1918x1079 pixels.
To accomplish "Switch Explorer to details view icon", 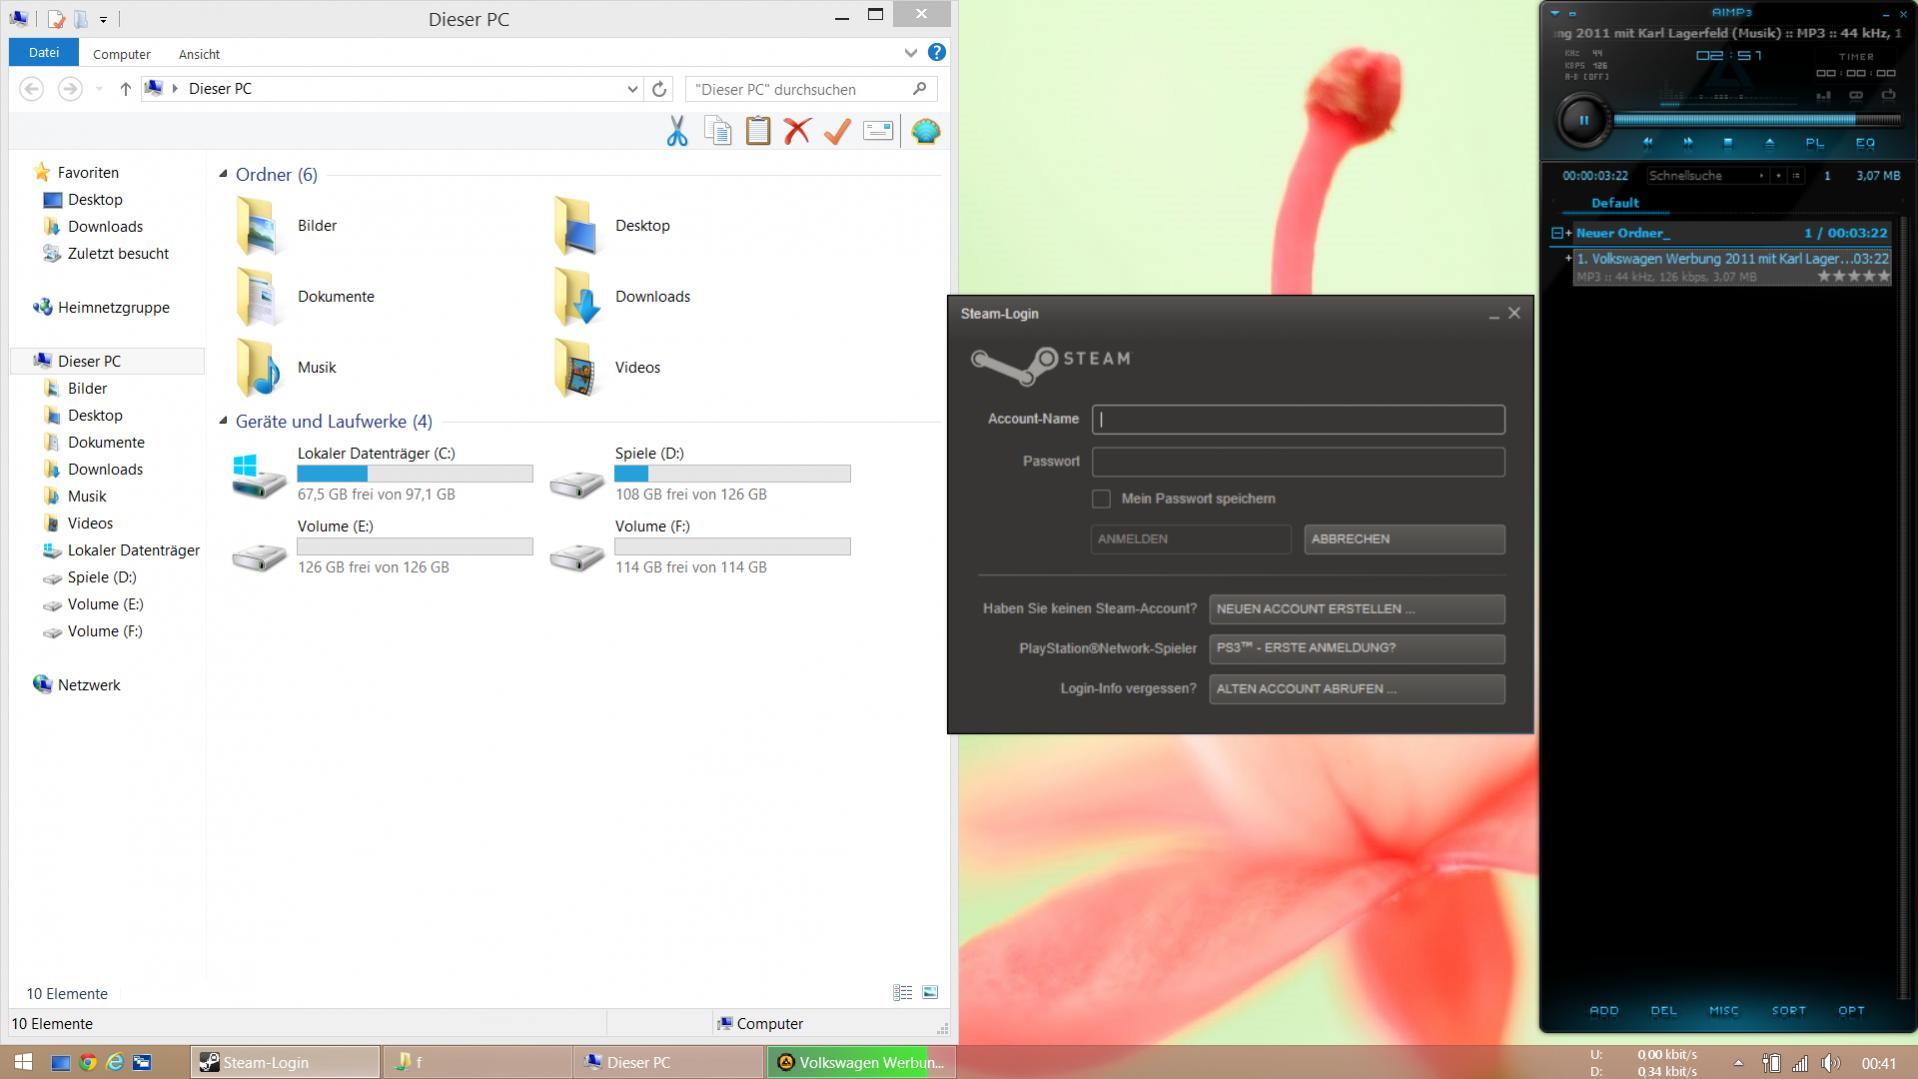I will [x=902, y=993].
